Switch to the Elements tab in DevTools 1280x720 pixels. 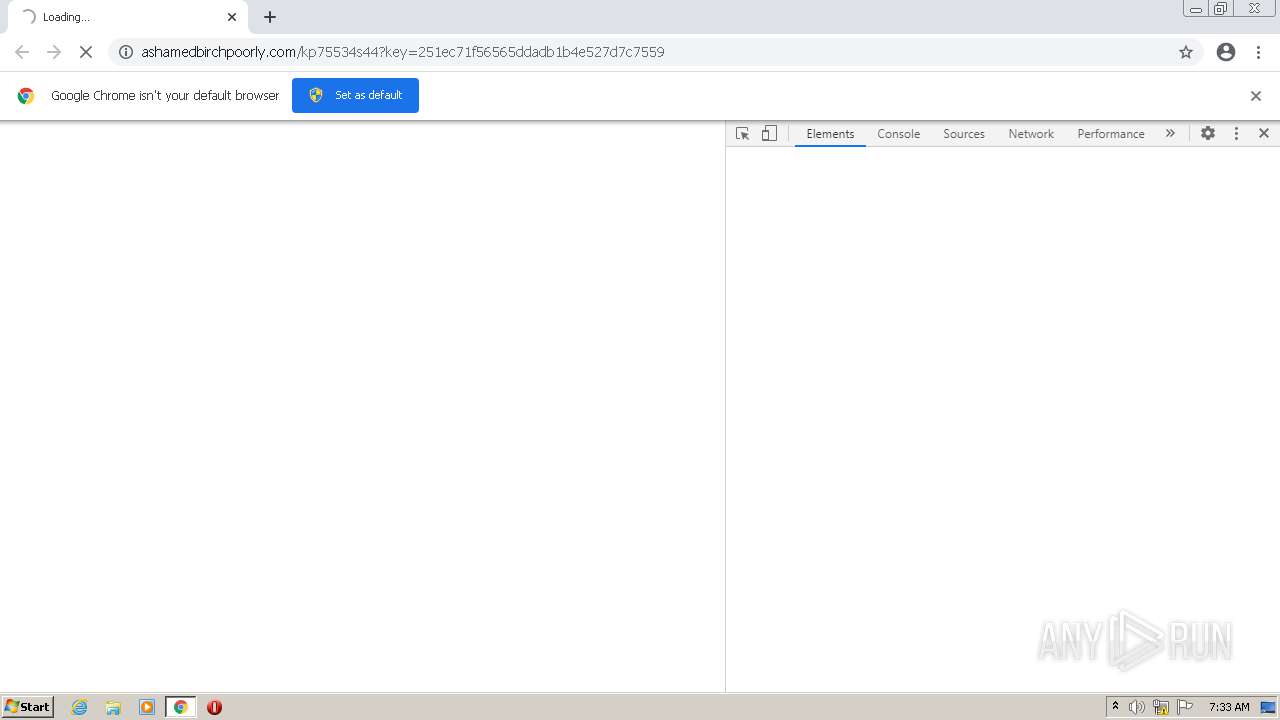click(x=830, y=133)
